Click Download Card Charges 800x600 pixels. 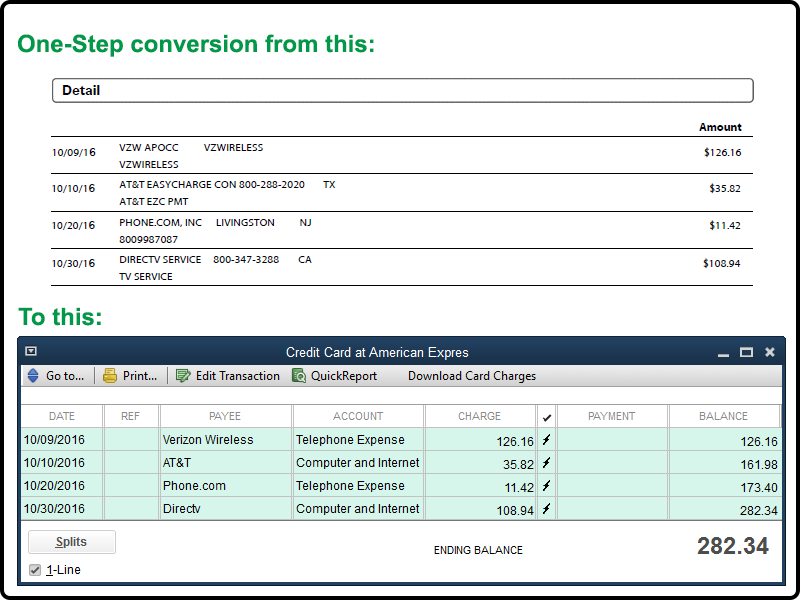click(x=472, y=376)
